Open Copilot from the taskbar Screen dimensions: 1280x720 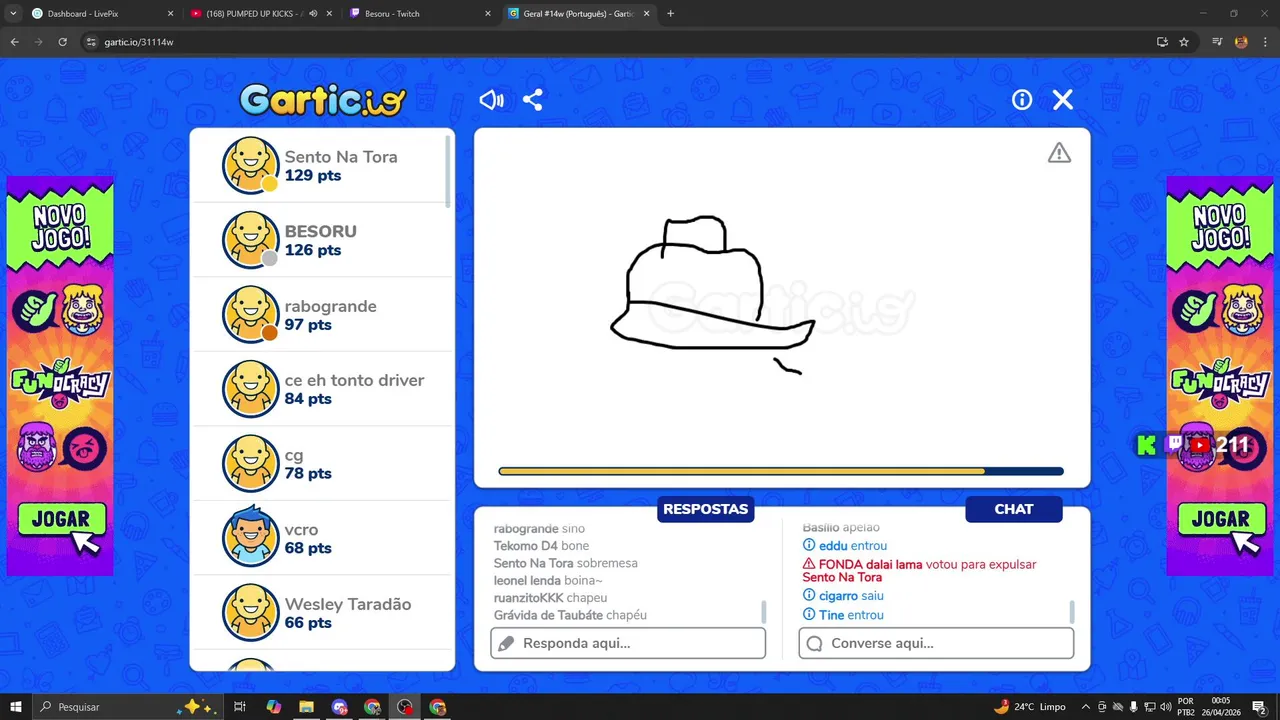[x=273, y=707]
